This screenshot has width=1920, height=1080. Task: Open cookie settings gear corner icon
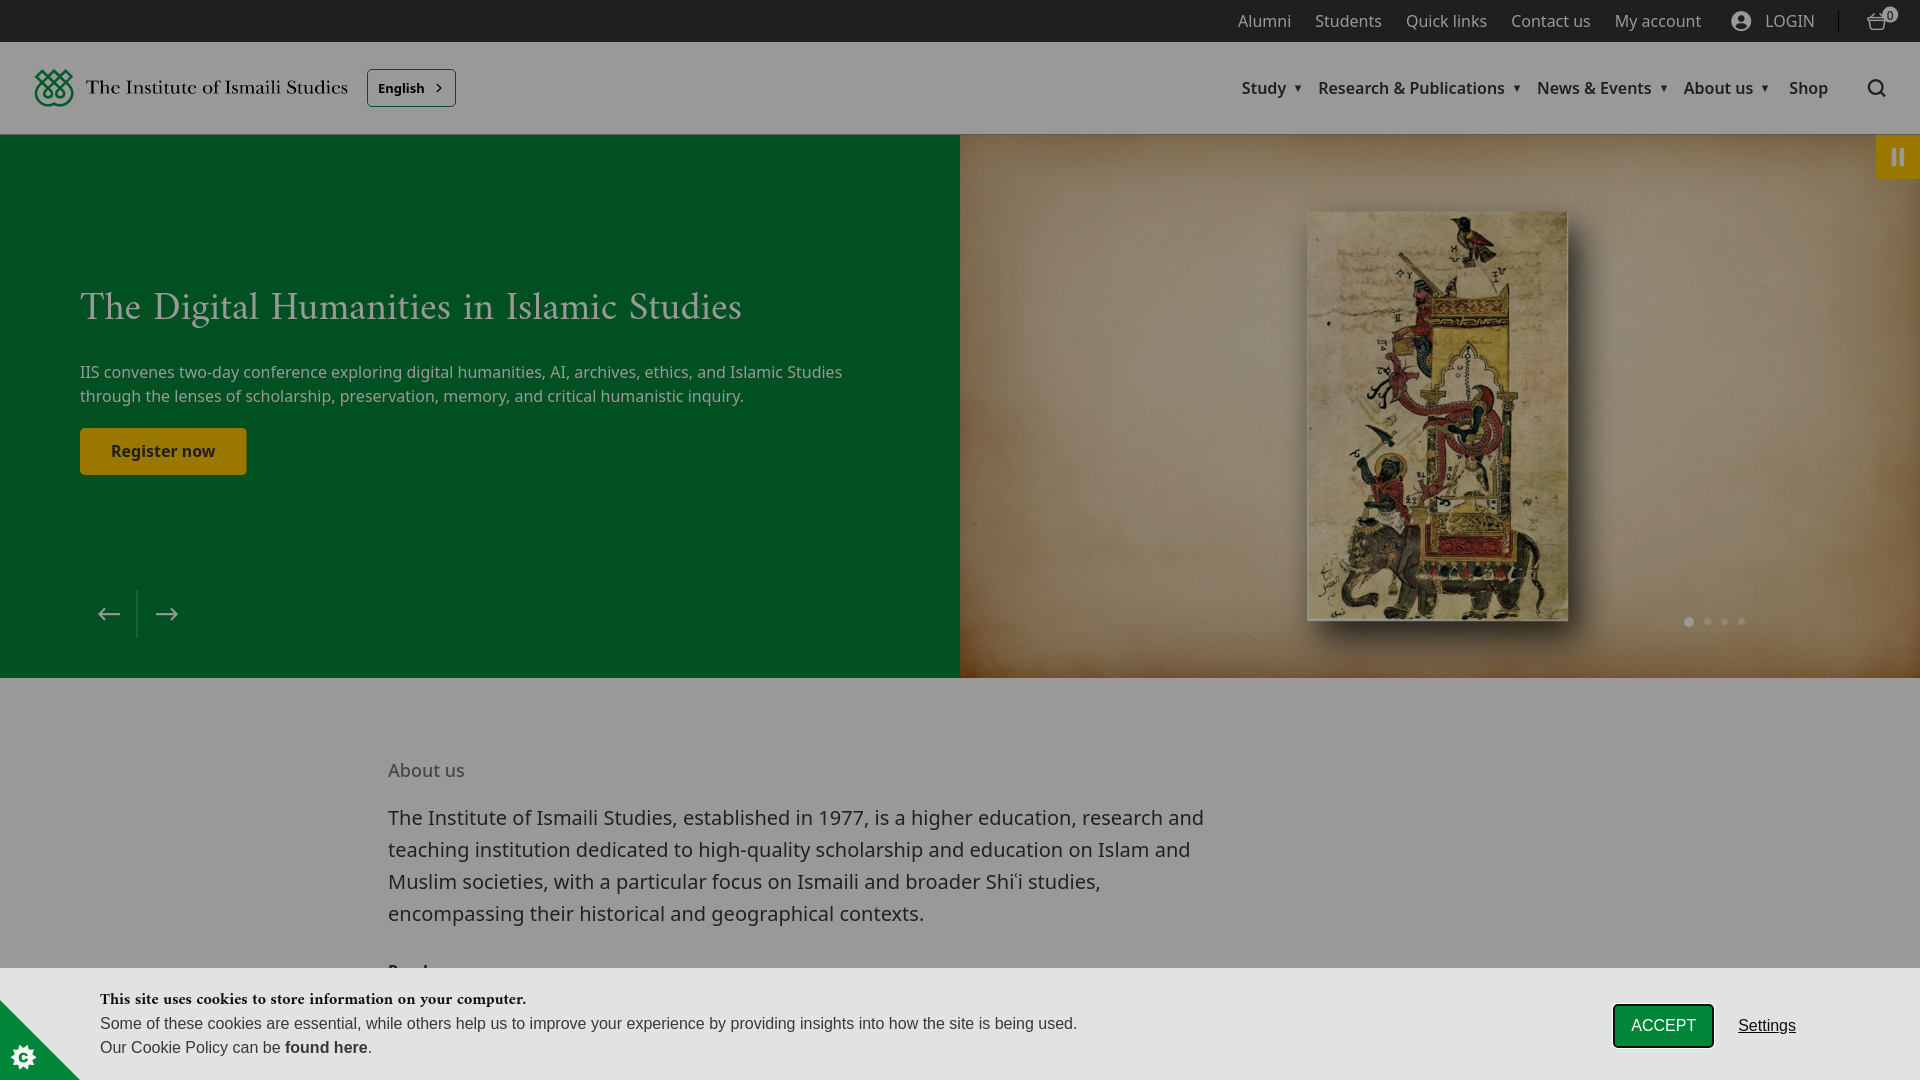coord(23,1056)
